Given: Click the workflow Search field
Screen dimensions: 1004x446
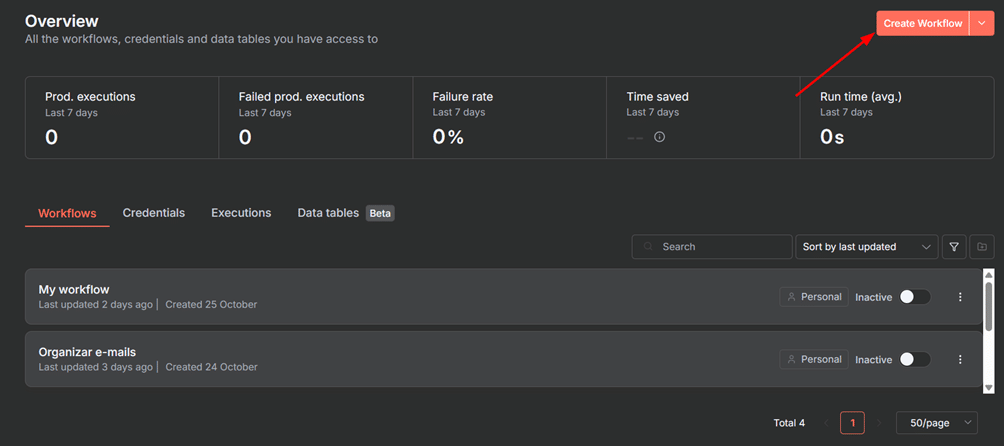Looking at the screenshot, I should coord(712,246).
